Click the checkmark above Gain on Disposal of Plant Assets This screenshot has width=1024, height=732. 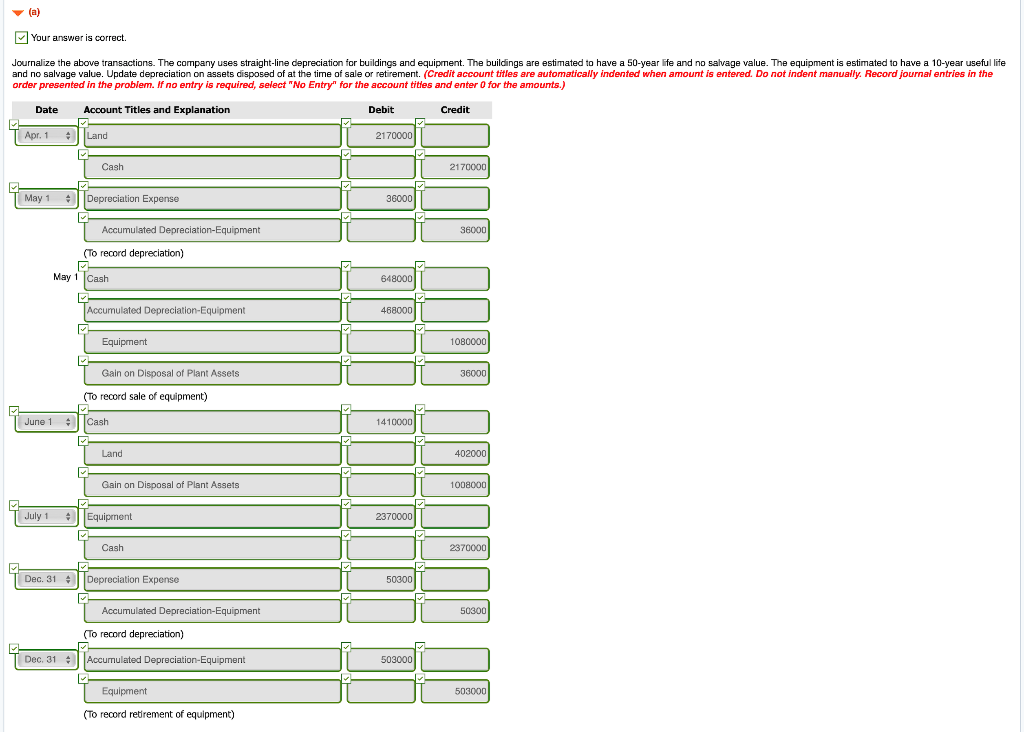[x=82, y=359]
